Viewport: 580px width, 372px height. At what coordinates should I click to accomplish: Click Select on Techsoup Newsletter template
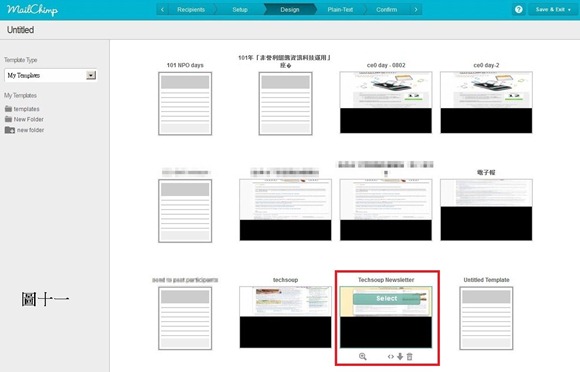387,298
